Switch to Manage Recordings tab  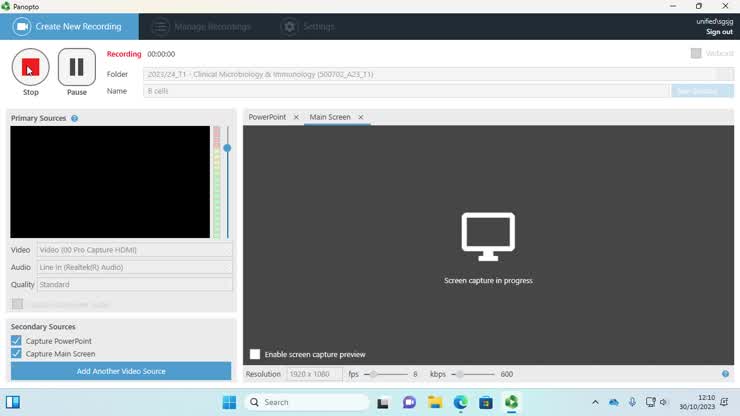[202, 26]
